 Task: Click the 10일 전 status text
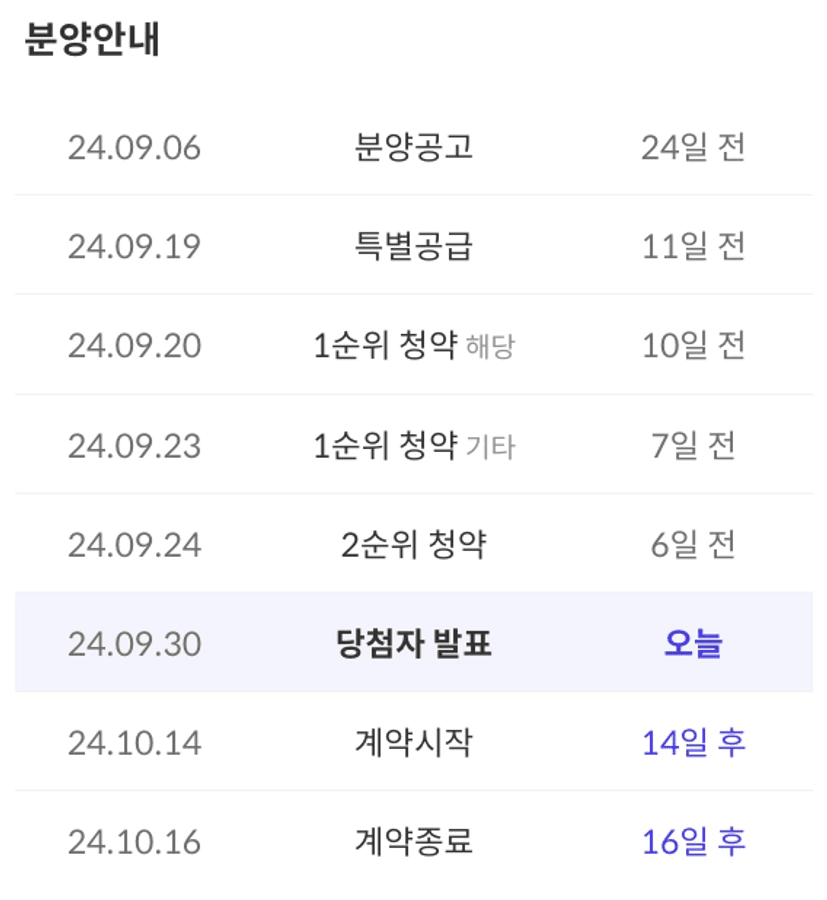[x=693, y=346]
